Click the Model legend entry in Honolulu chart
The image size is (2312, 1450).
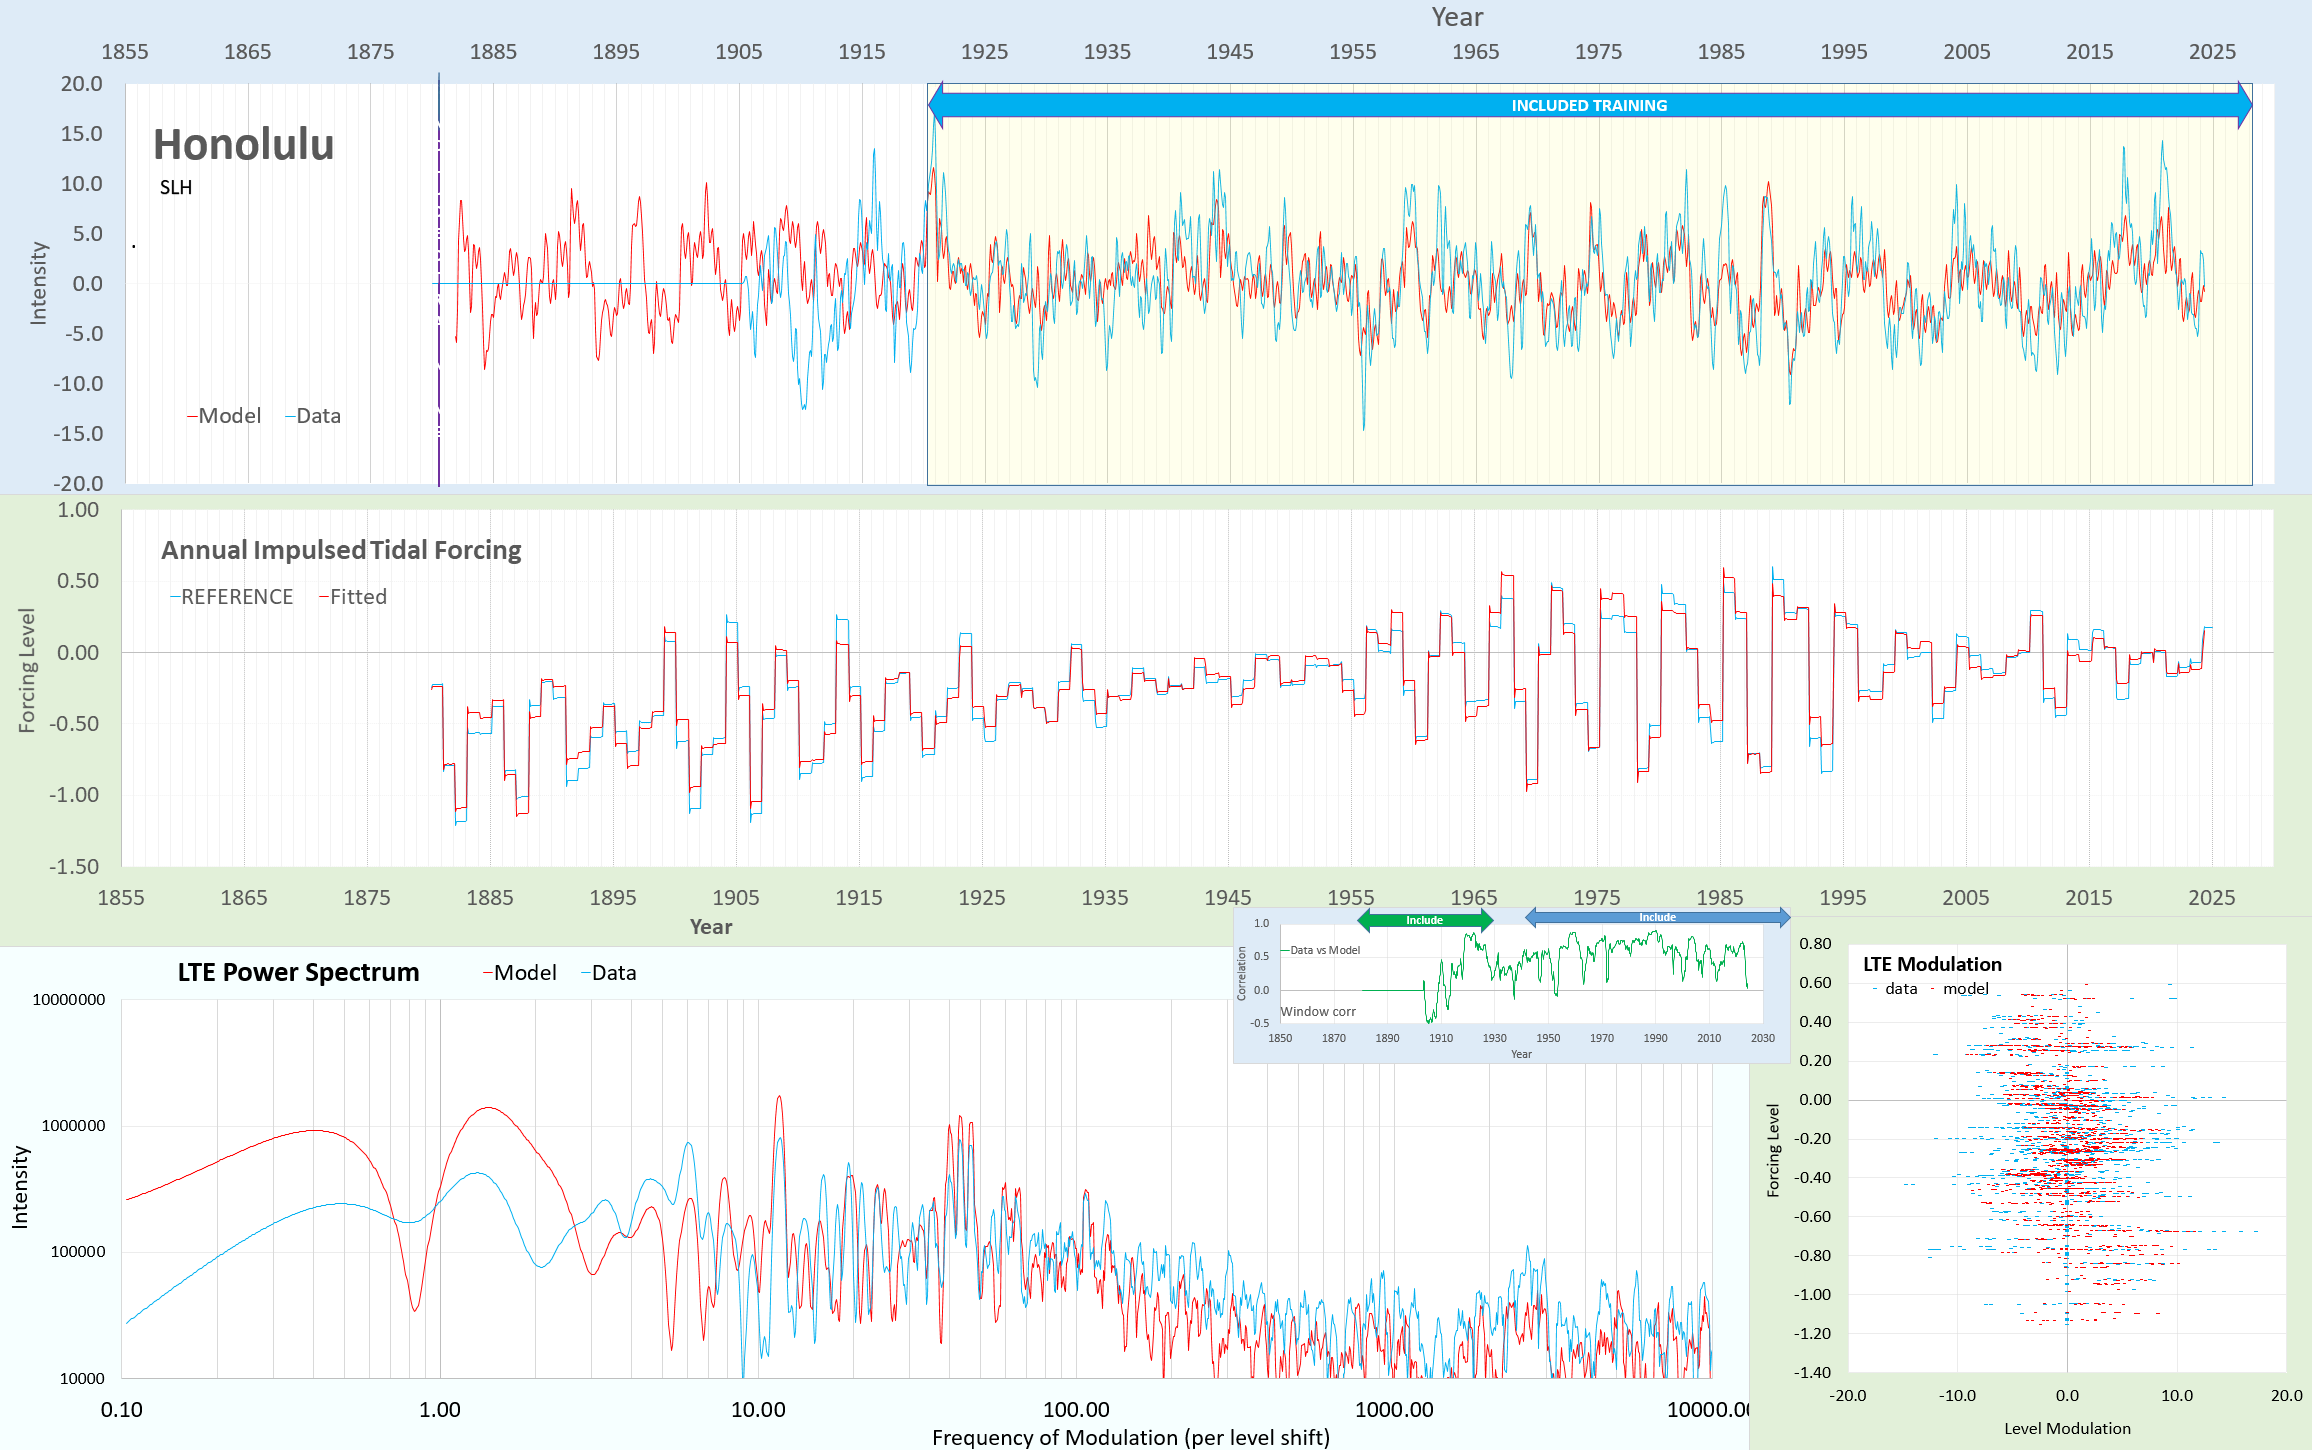pyautogui.click(x=224, y=416)
